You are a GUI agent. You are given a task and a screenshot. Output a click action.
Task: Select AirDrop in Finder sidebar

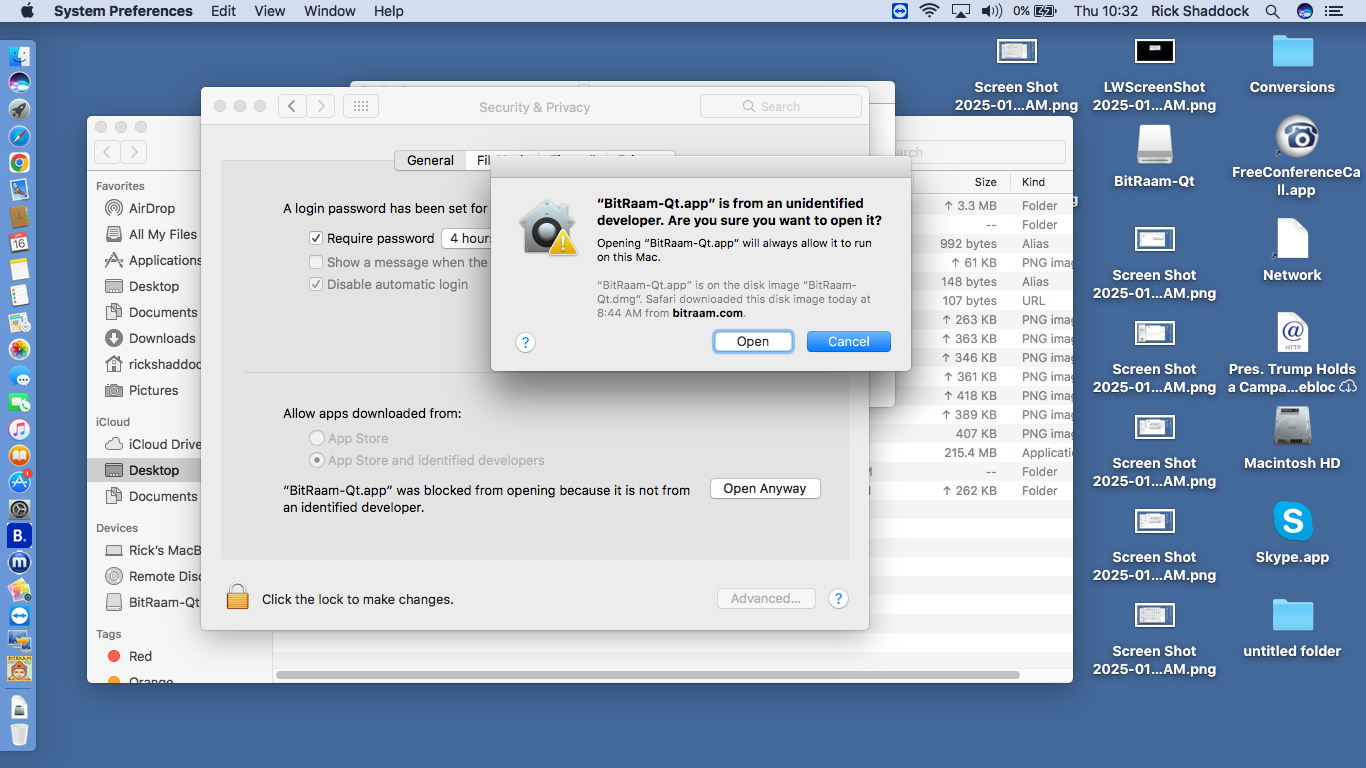point(152,208)
